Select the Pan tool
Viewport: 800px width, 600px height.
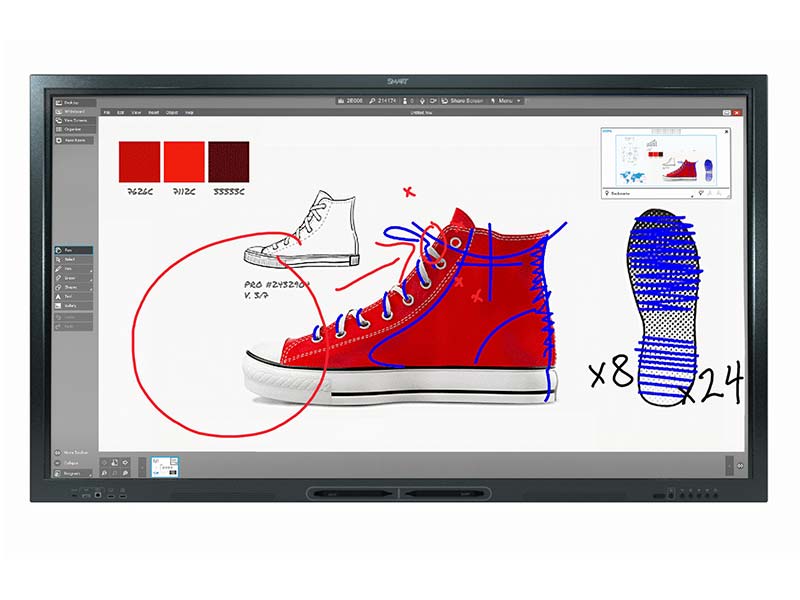[73, 251]
